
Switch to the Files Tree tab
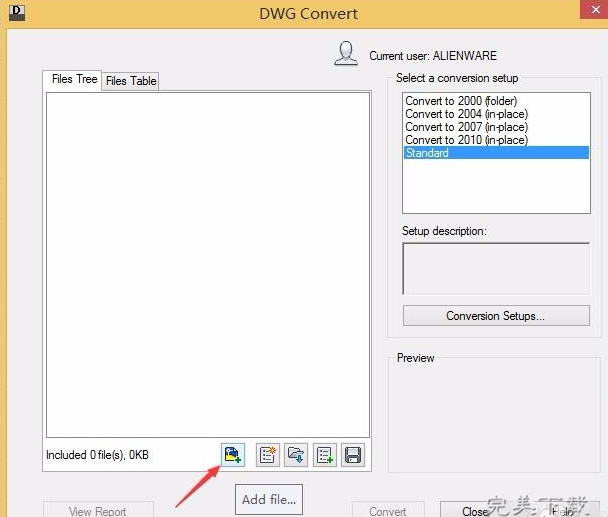tap(74, 80)
